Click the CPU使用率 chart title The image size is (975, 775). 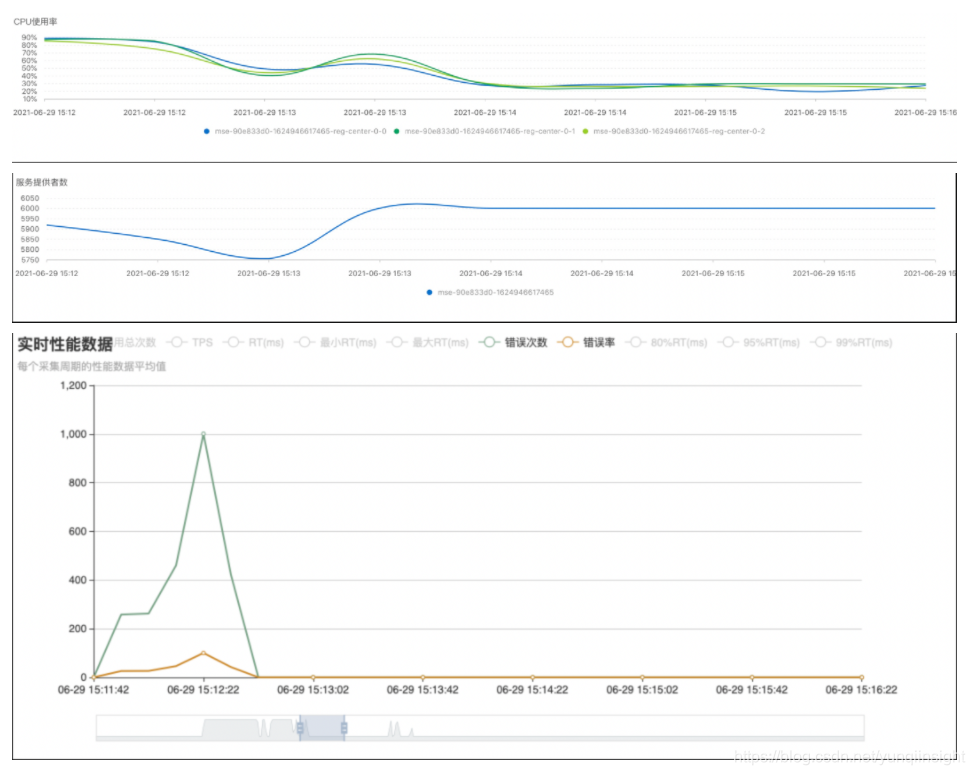click(35, 22)
